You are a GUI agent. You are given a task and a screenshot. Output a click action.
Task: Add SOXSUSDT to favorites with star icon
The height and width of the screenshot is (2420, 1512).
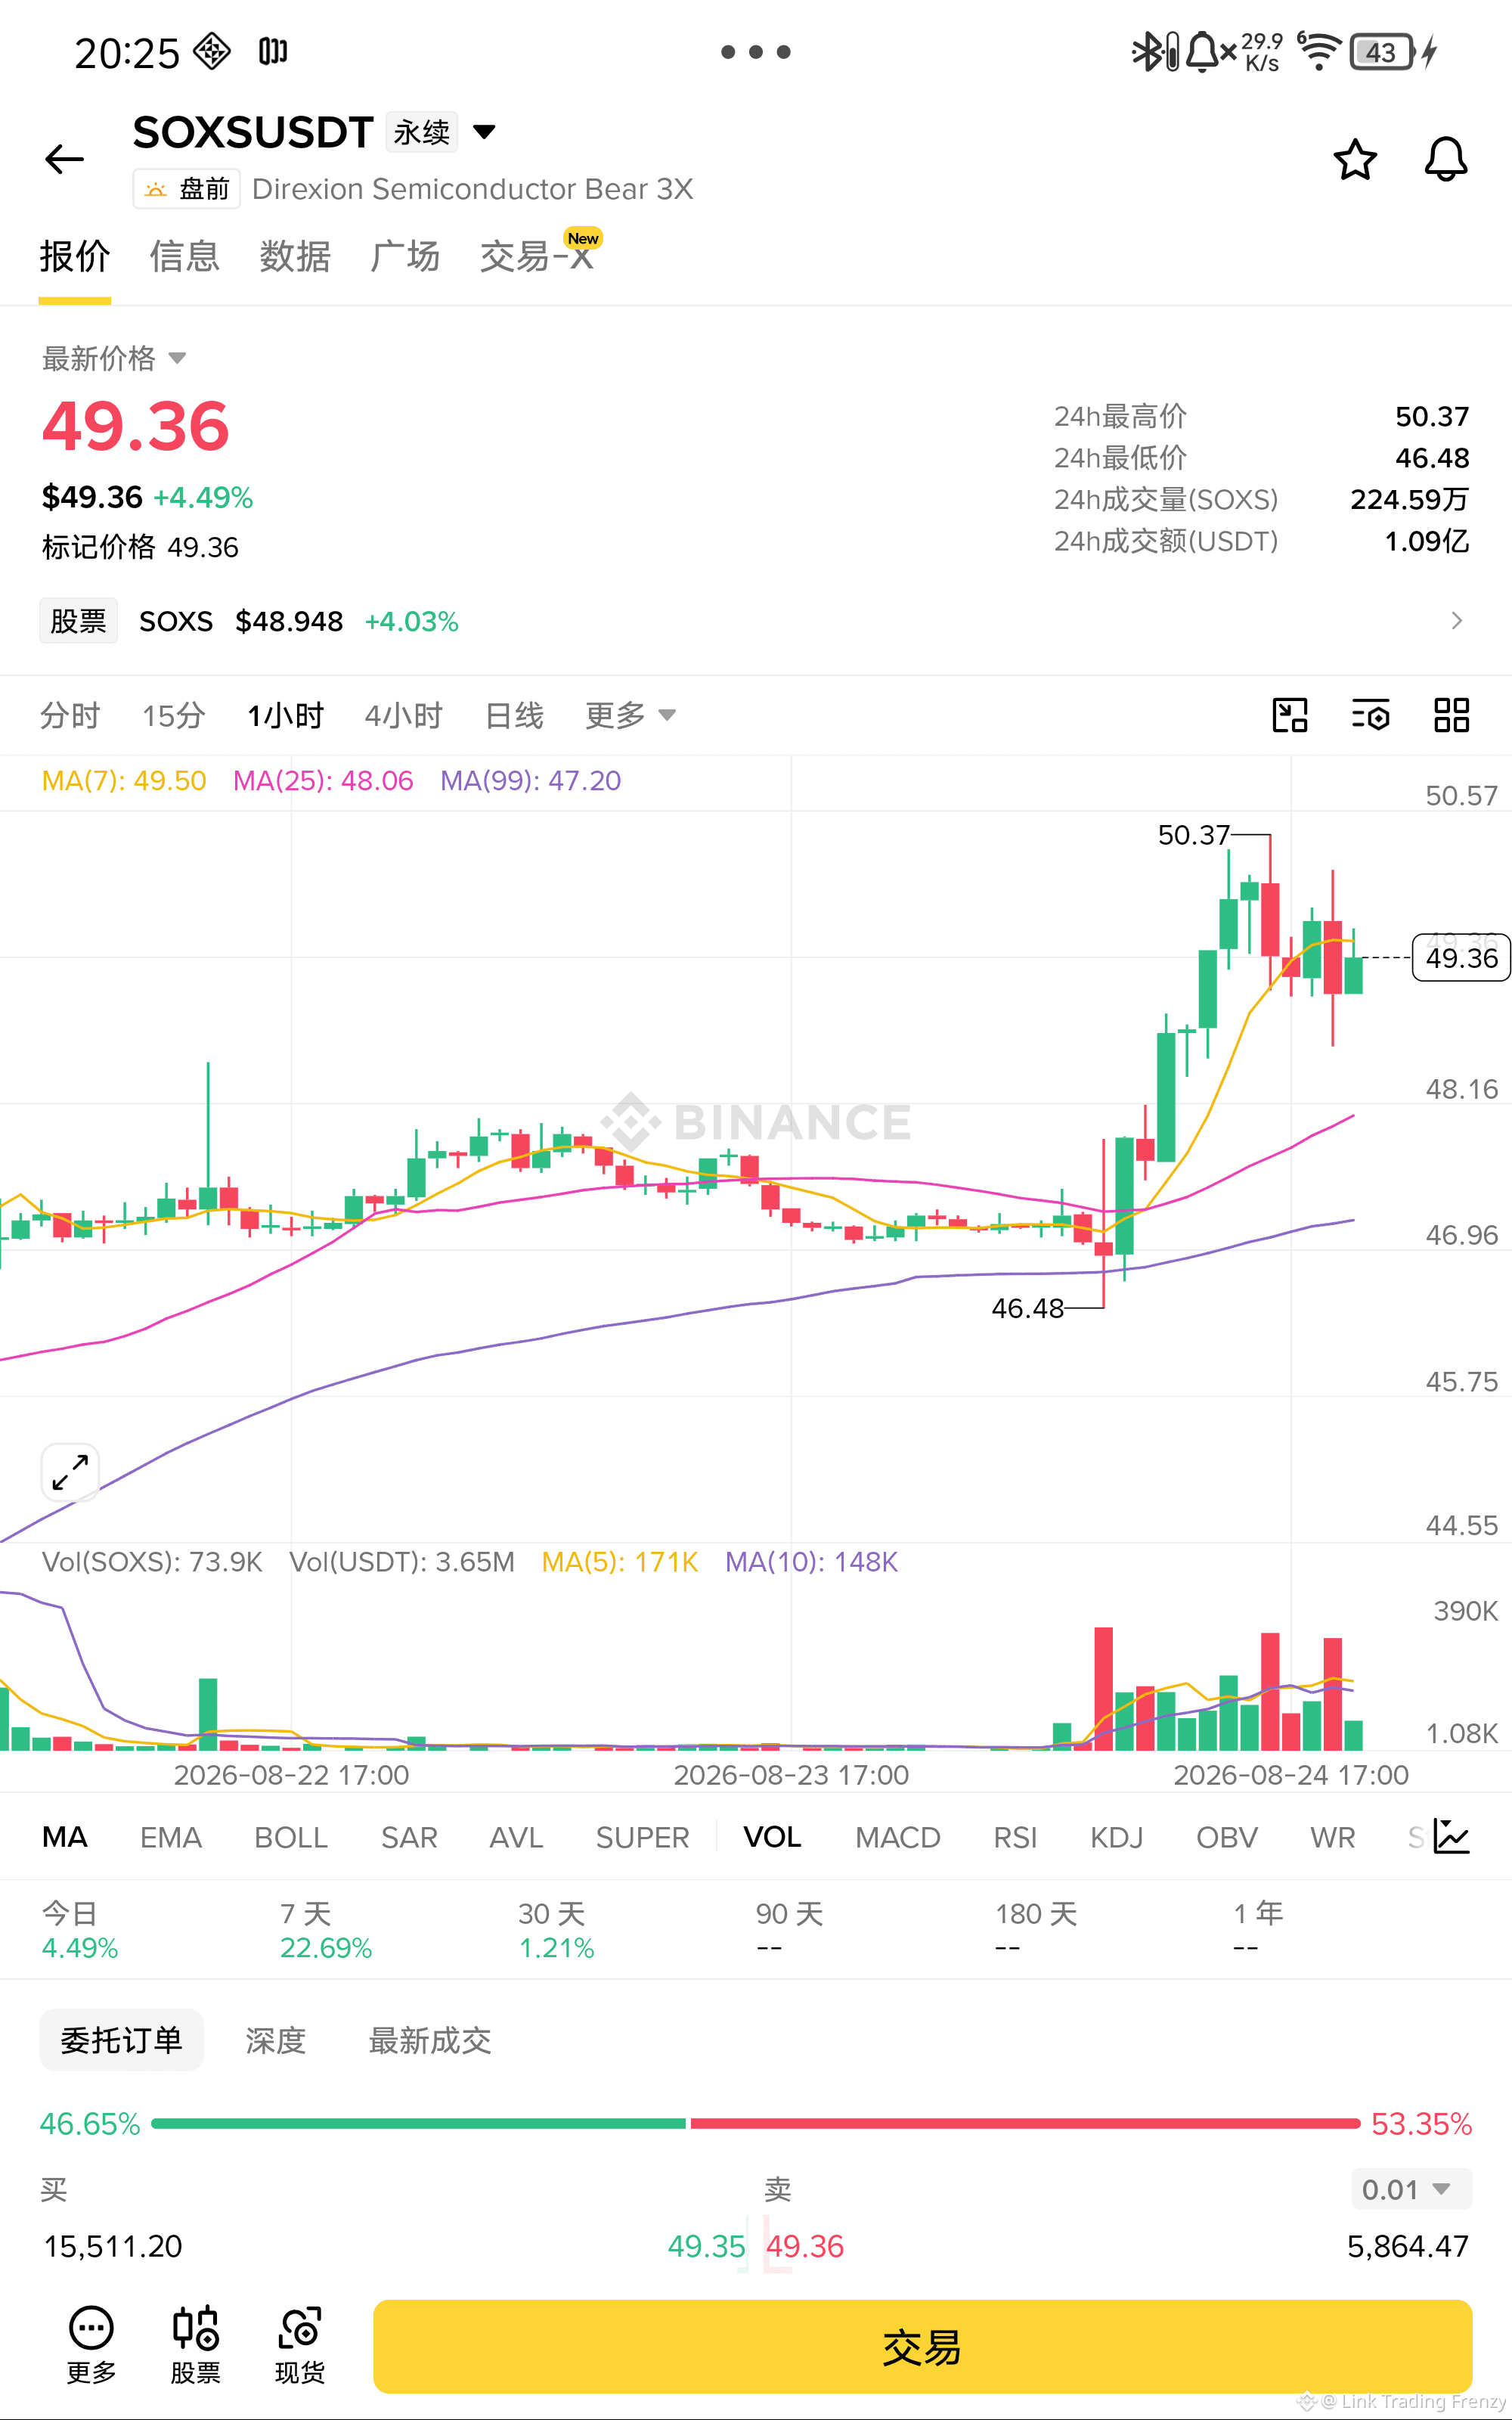(1355, 159)
